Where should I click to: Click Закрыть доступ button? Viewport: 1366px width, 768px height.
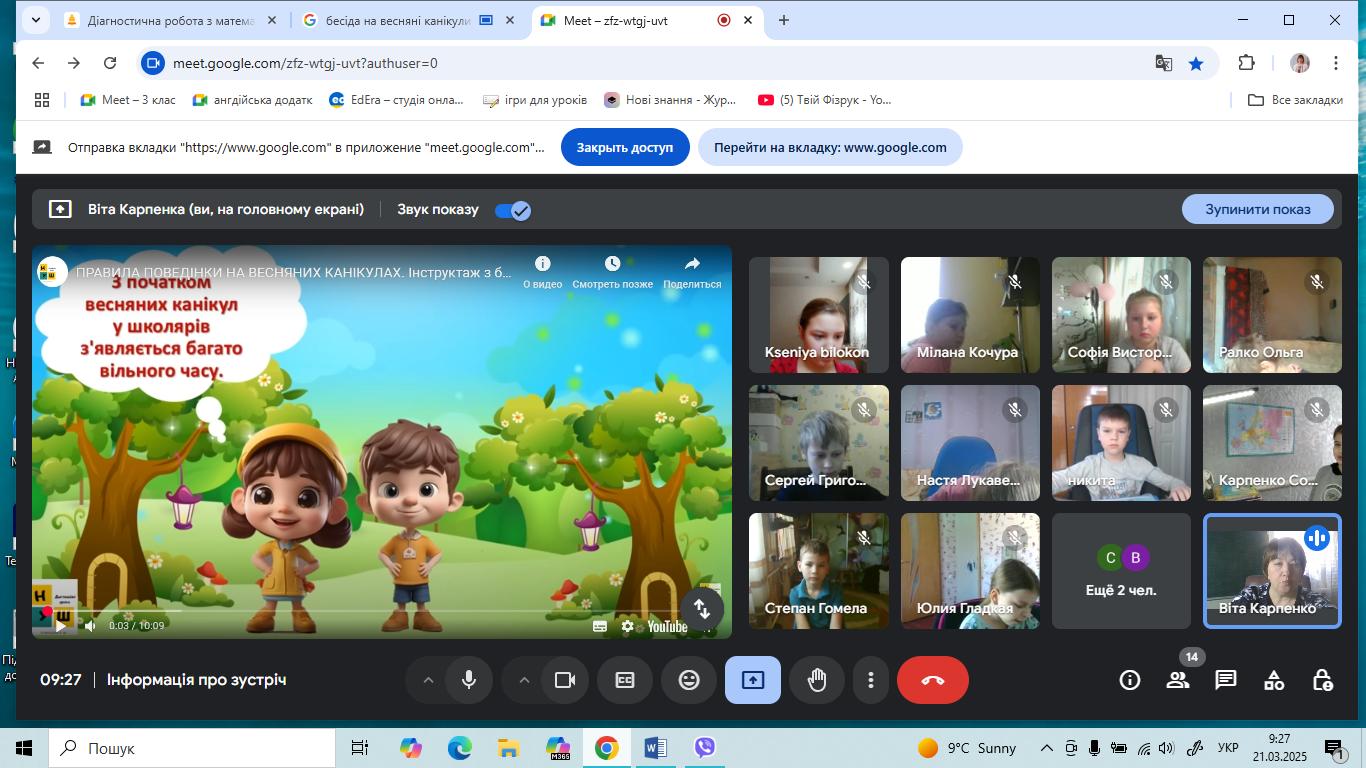coord(625,147)
